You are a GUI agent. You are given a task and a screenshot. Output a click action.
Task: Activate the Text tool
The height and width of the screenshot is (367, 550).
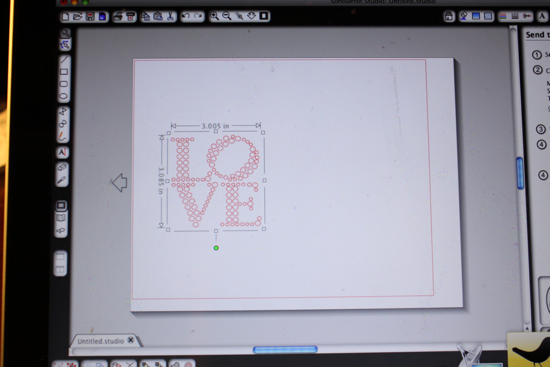point(62,152)
